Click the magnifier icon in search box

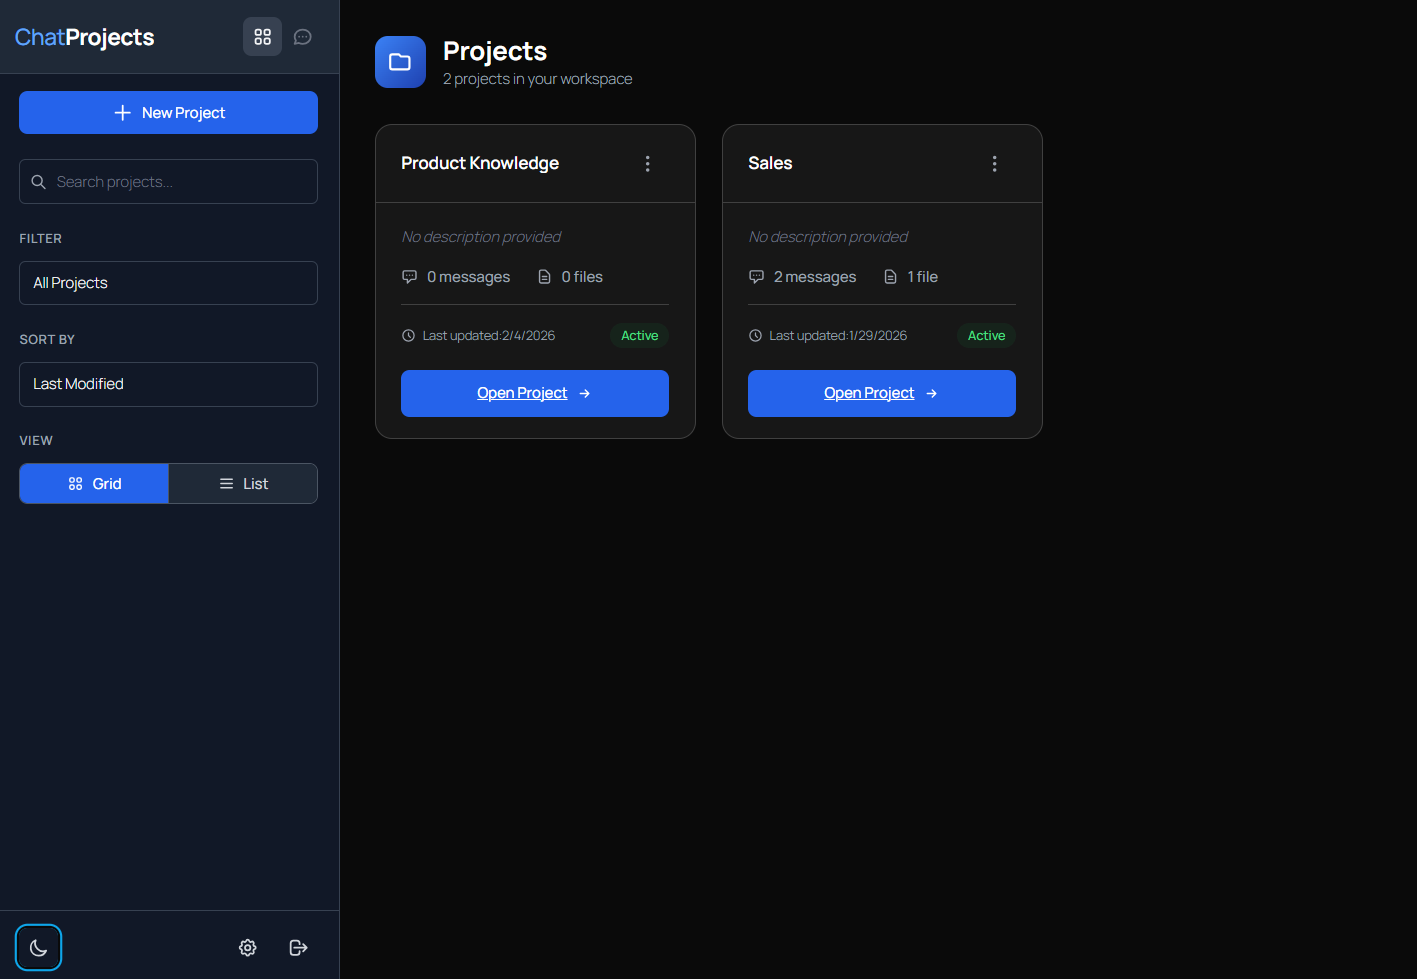click(39, 182)
